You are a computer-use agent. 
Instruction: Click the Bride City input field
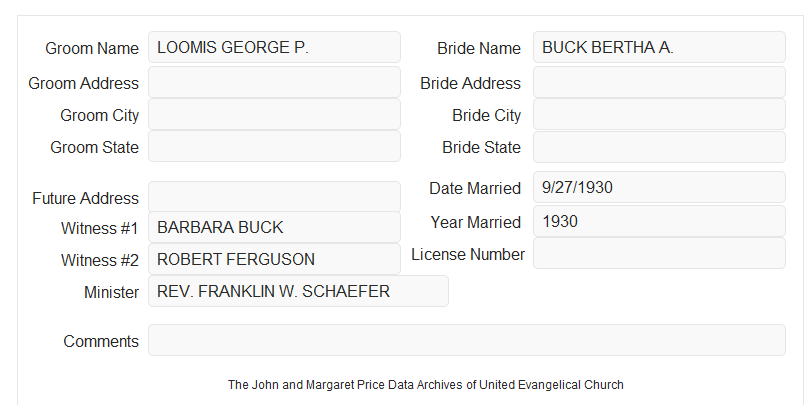pyautogui.click(x=659, y=114)
